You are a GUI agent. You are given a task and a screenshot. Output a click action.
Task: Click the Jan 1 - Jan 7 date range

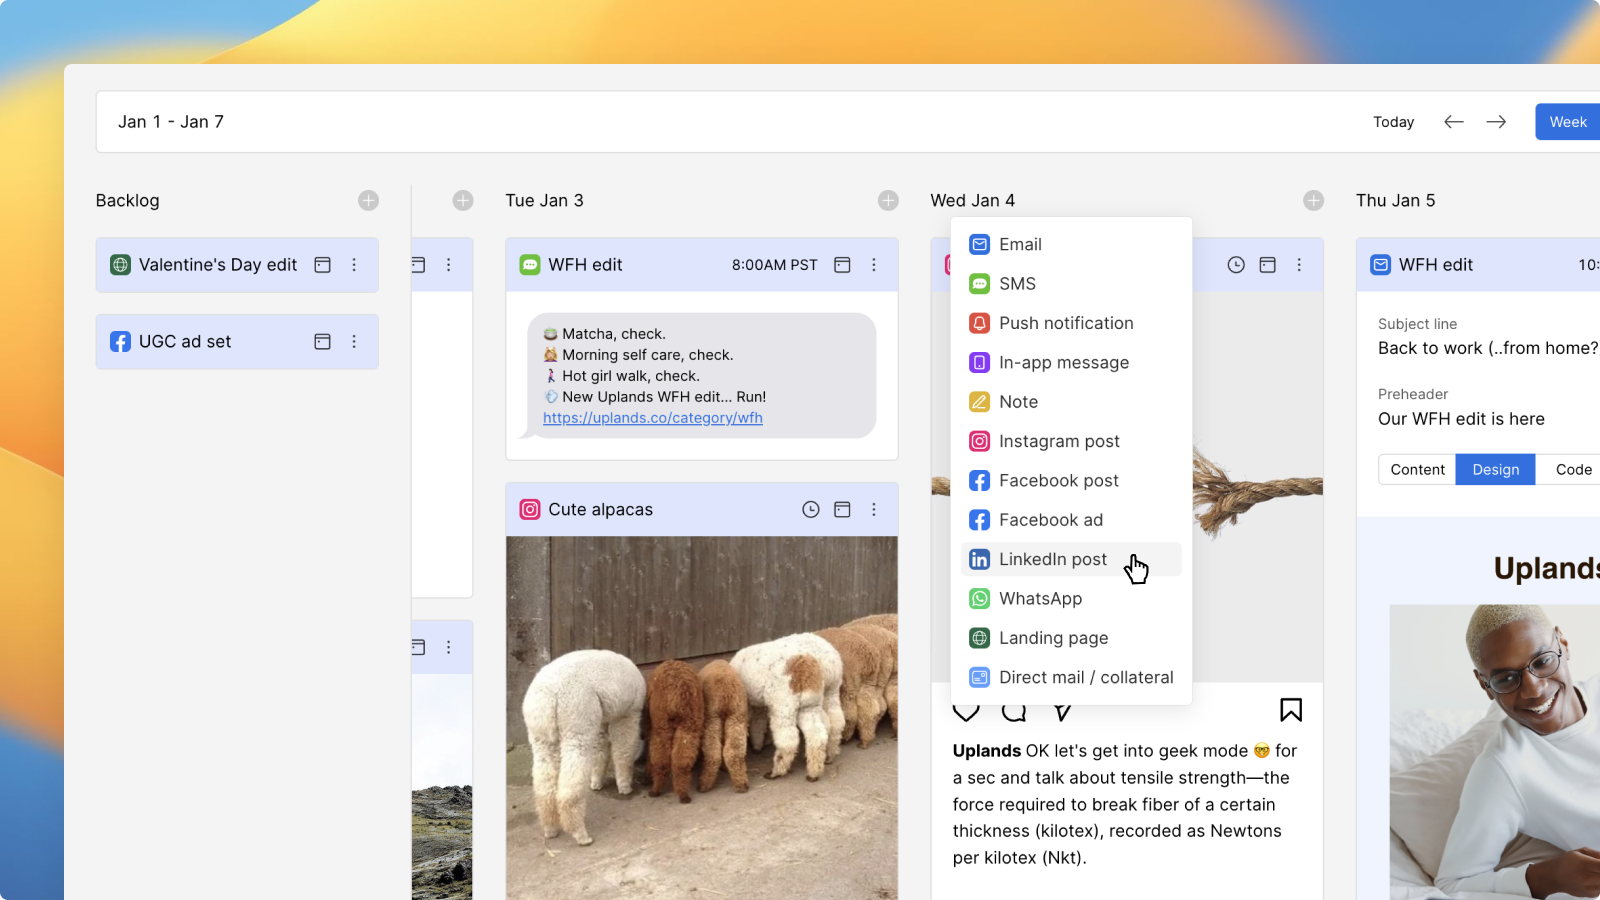pyautogui.click(x=171, y=122)
